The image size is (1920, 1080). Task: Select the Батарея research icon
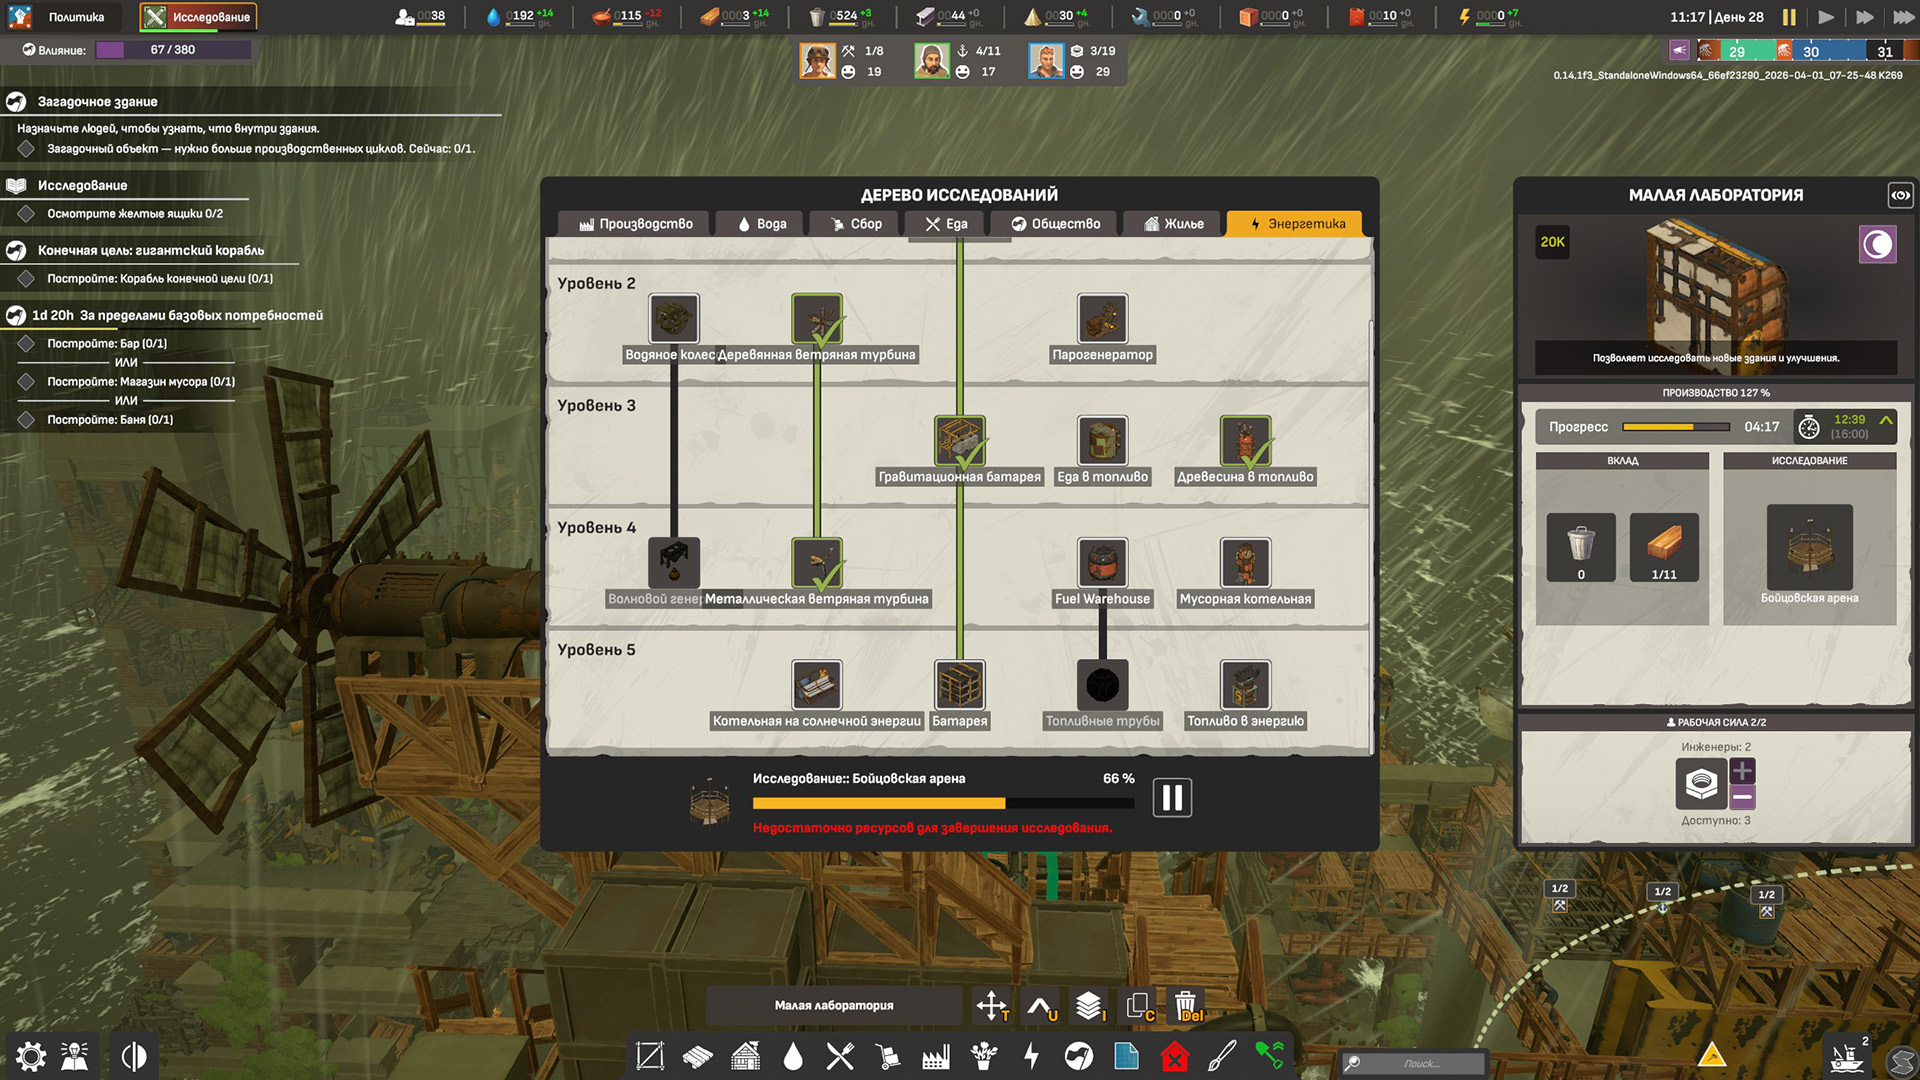pyautogui.click(x=960, y=685)
